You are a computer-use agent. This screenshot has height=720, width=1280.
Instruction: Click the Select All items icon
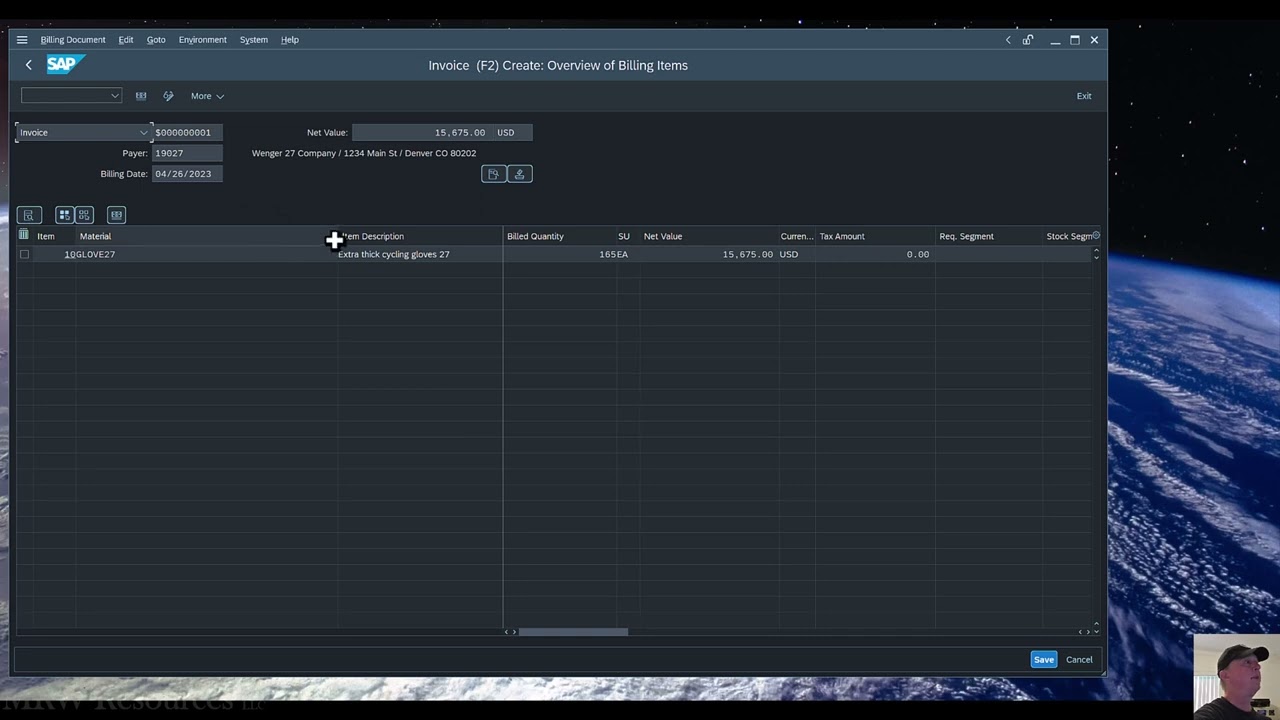tap(64, 215)
